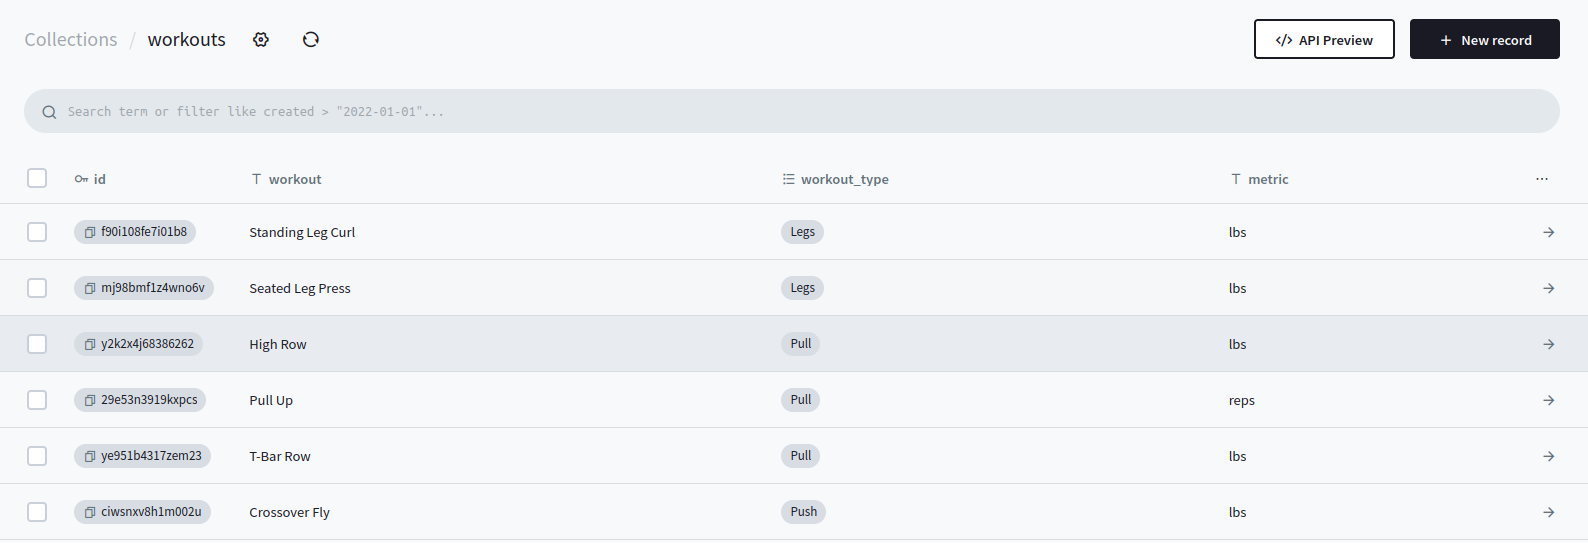Open workouts collection settings gear

261,40
